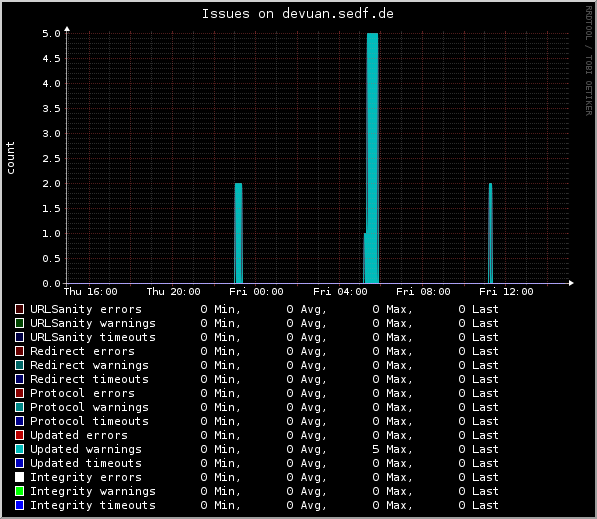Click the Redirect timeouts legend swatch

[x=19, y=379]
